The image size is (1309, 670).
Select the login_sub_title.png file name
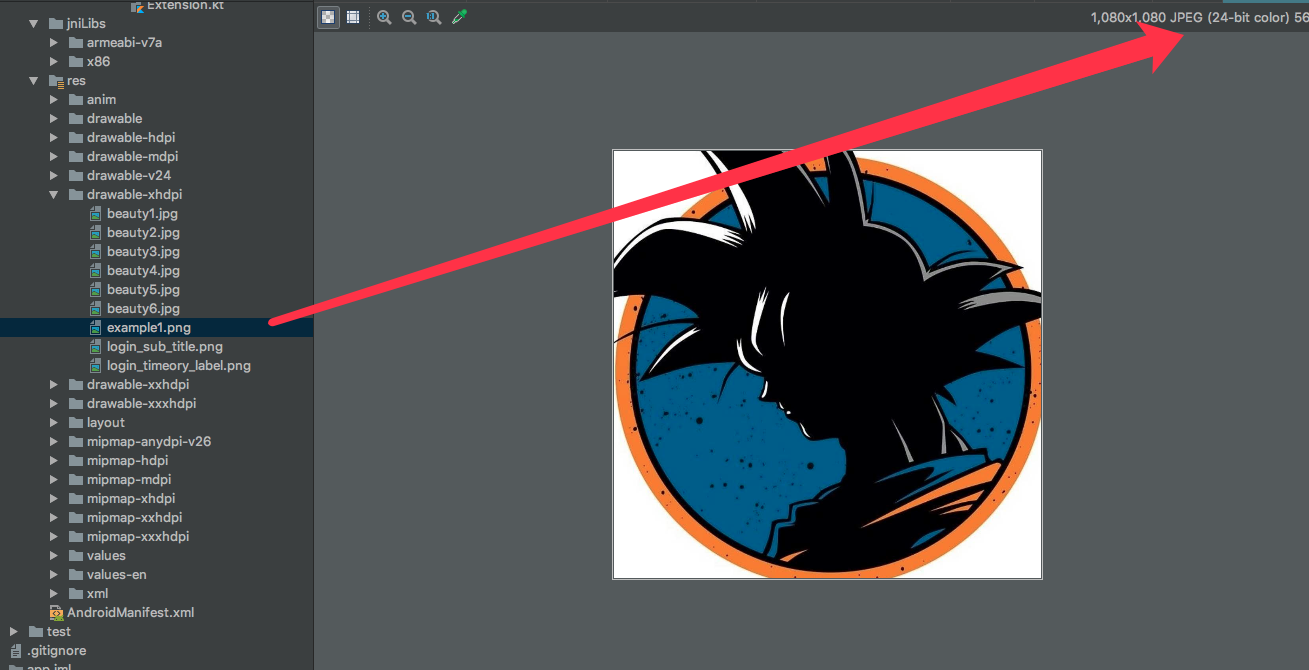[x=165, y=346]
